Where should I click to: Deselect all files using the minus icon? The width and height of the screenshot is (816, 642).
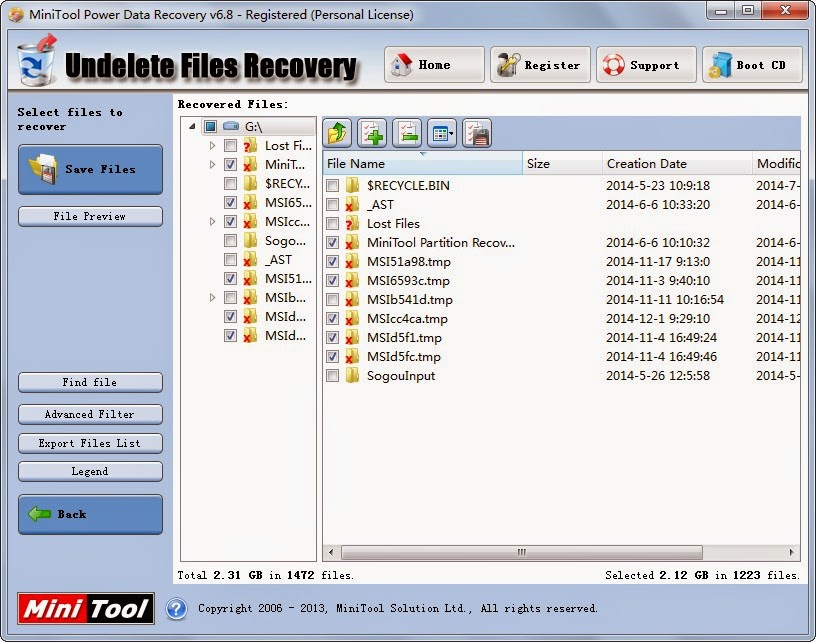pos(406,131)
